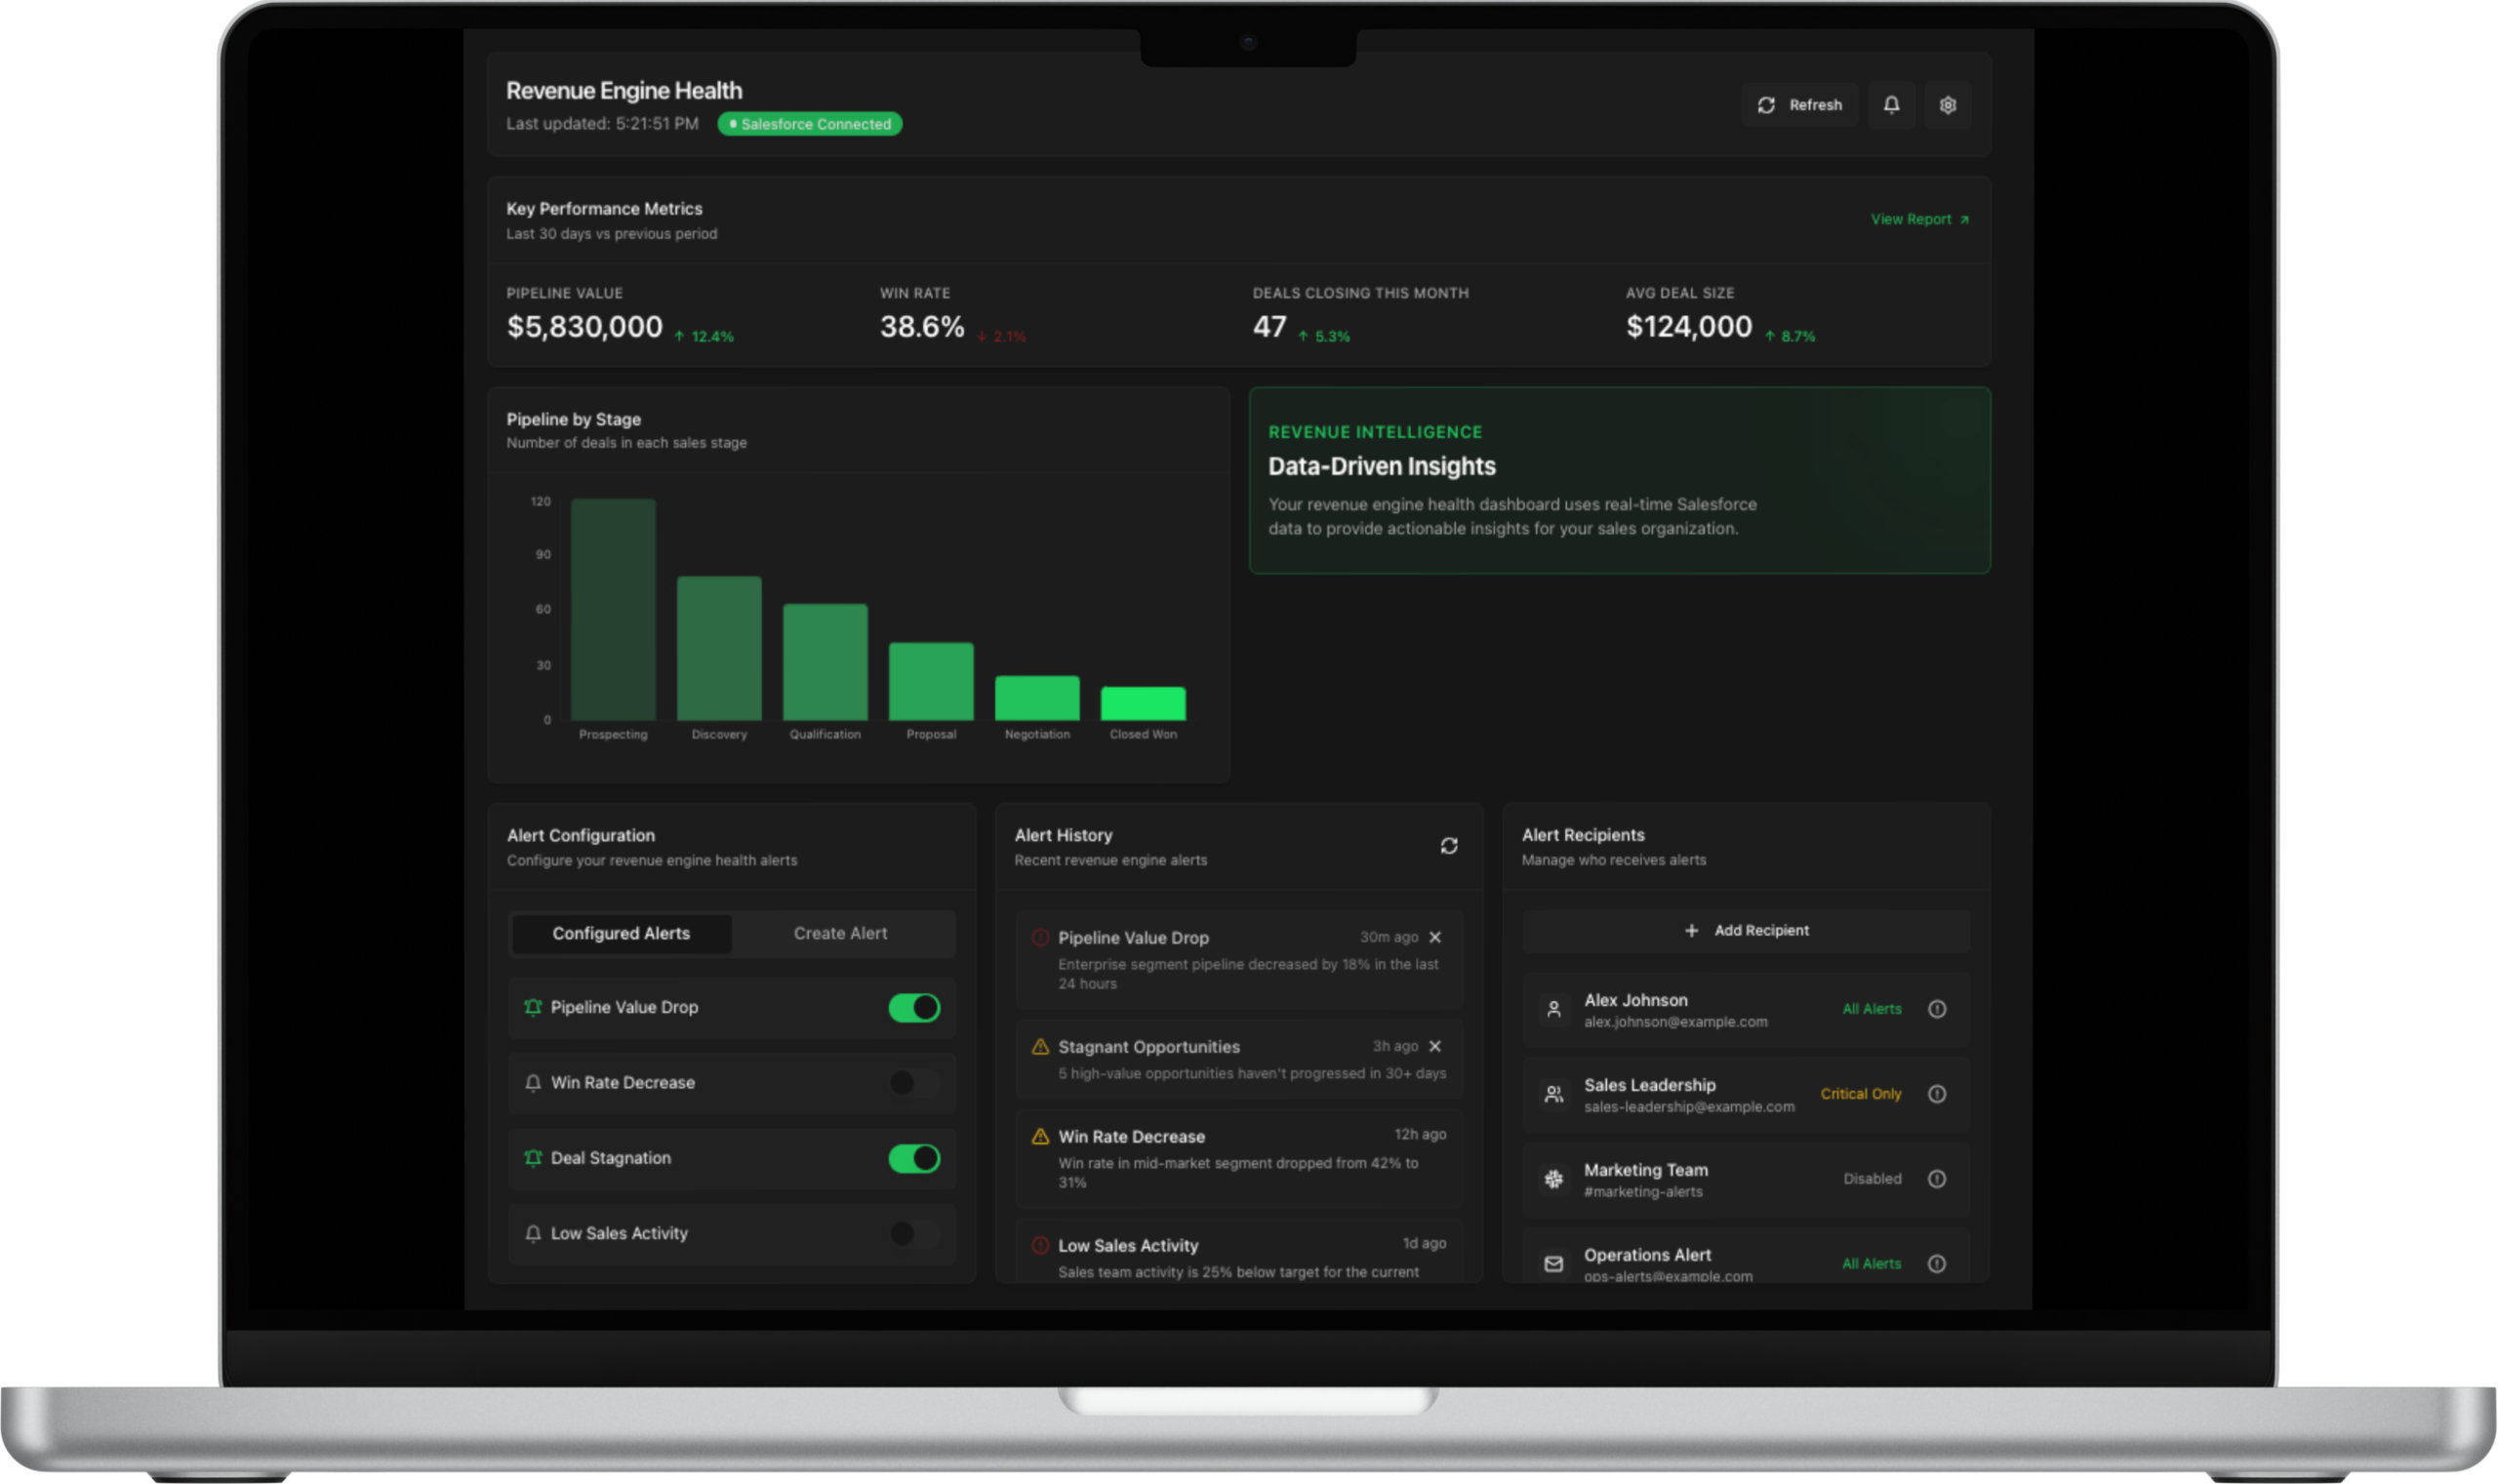The width and height of the screenshot is (2498, 1484).
Task: Dismiss the Stagnant Opportunities alert
Action: pos(1435,1046)
